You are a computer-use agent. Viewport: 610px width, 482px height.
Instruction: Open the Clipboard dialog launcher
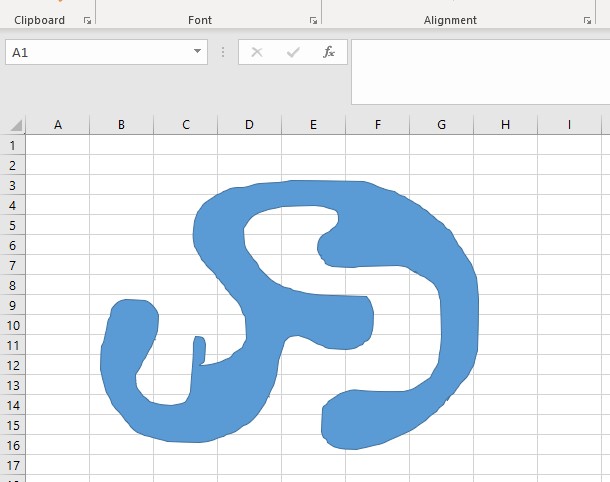(x=87, y=20)
